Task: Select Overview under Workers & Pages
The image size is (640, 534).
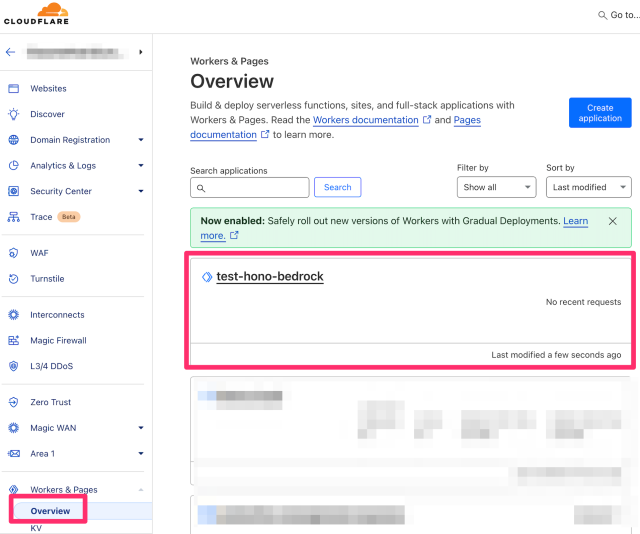Action: click(x=50, y=511)
